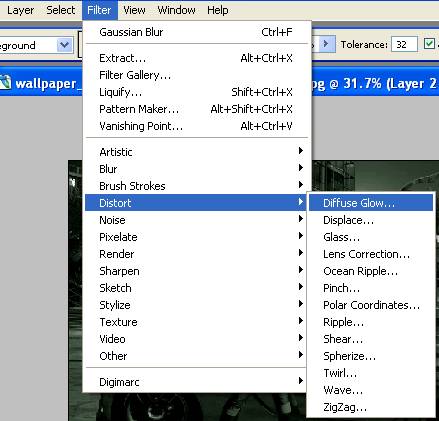Choose Ripple... distort filter

[371, 322]
